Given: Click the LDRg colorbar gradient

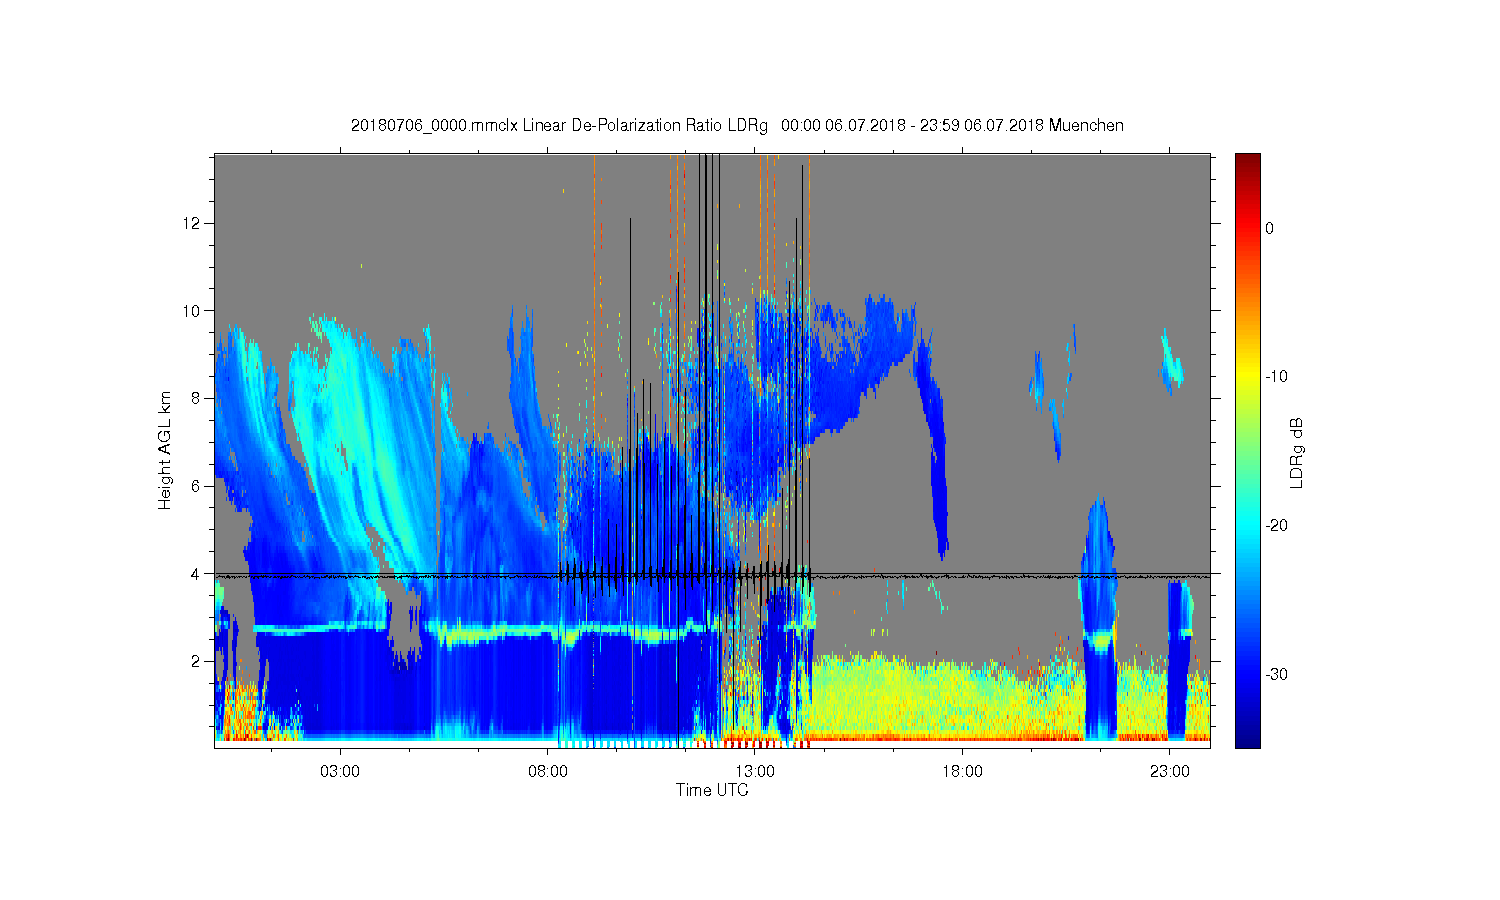Looking at the screenshot, I should (1247, 450).
